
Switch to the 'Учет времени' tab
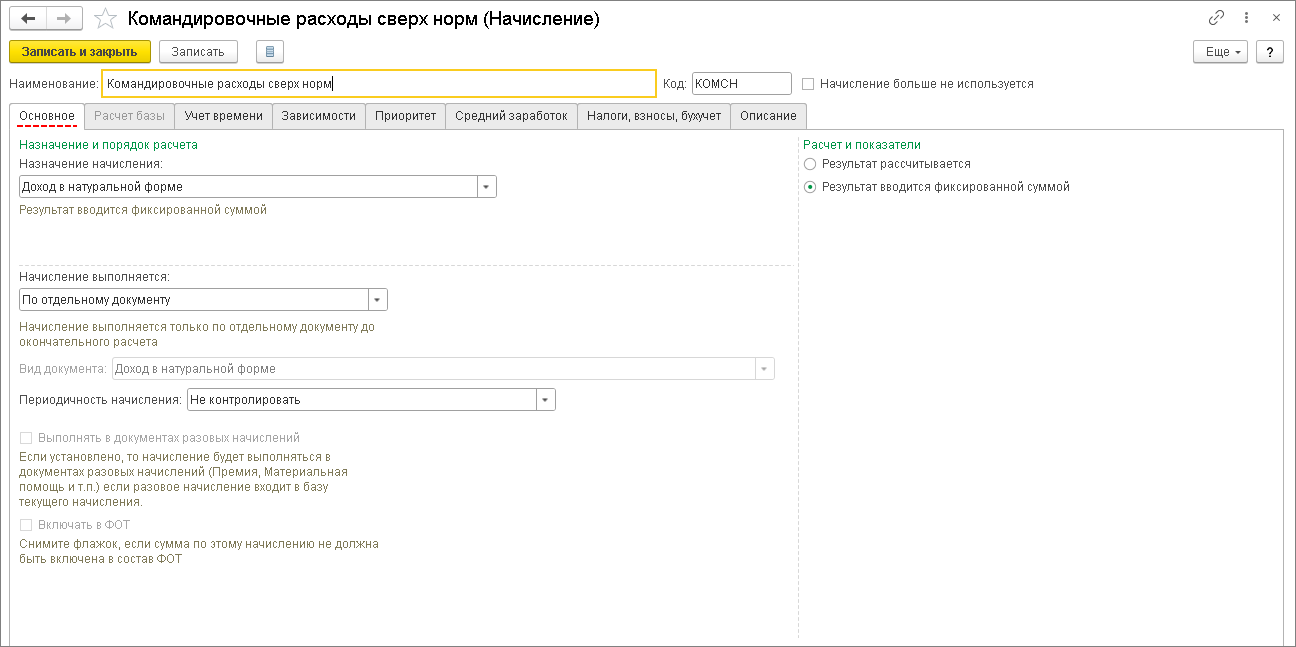[x=224, y=116]
